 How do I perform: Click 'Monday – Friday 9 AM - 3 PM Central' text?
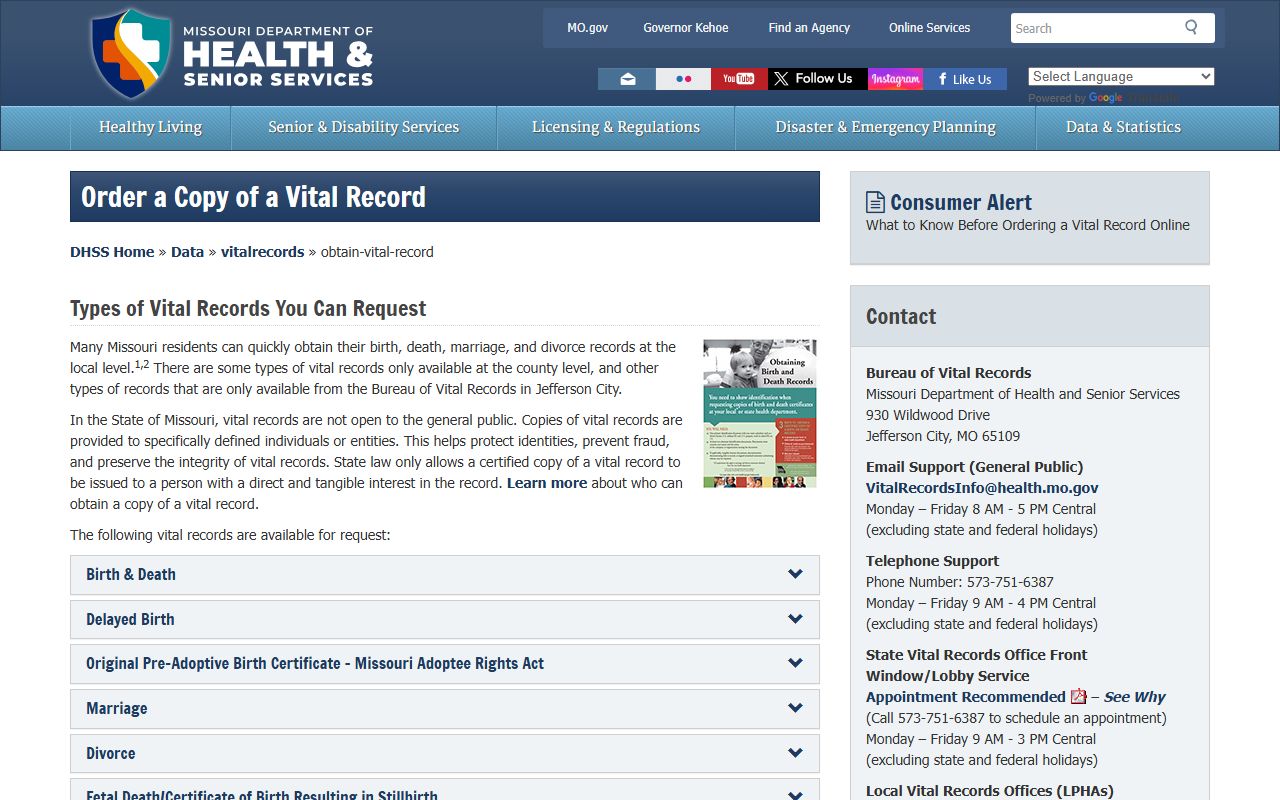pyautogui.click(x=981, y=739)
